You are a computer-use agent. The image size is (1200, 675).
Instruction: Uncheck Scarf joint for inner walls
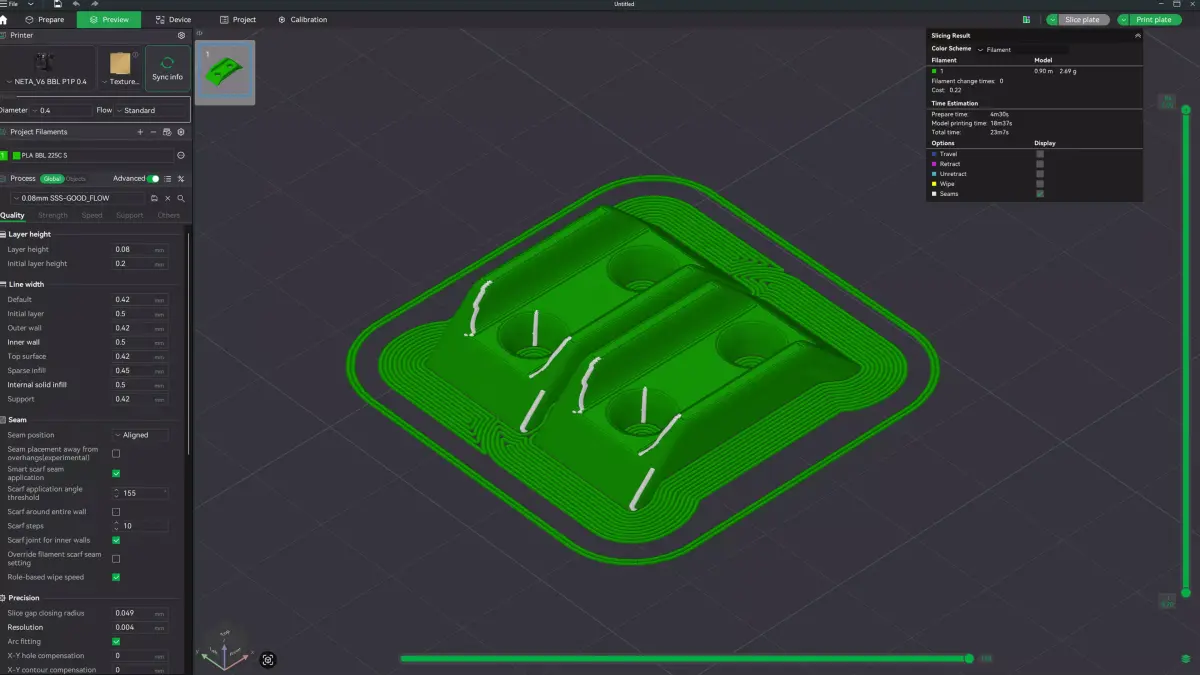click(116, 540)
